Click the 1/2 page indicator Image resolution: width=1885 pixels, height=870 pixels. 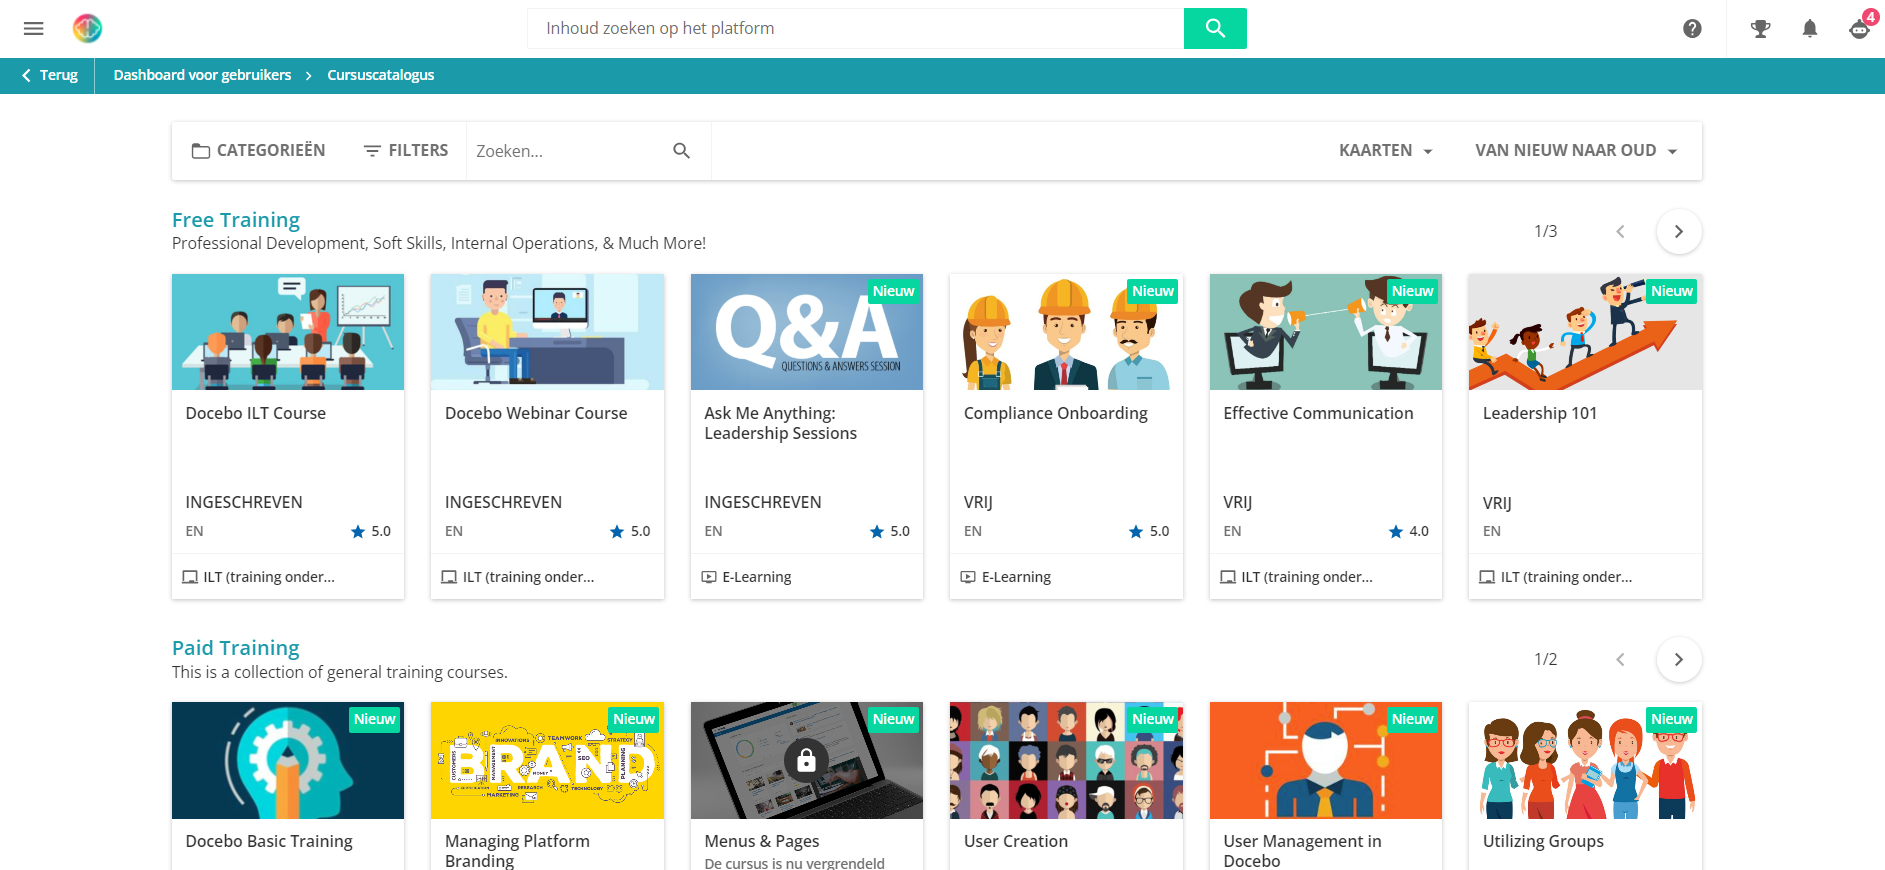click(1545, 659)
